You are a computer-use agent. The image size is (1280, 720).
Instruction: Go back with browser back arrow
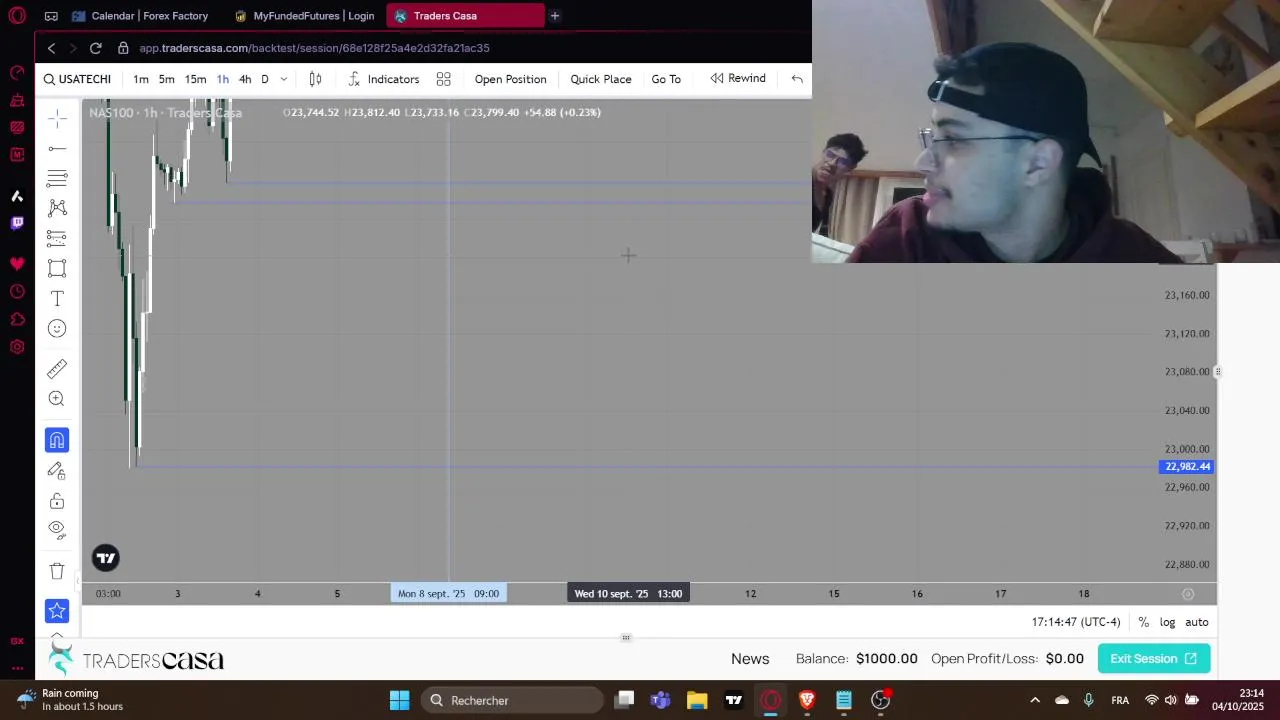(x=52, y=48)
